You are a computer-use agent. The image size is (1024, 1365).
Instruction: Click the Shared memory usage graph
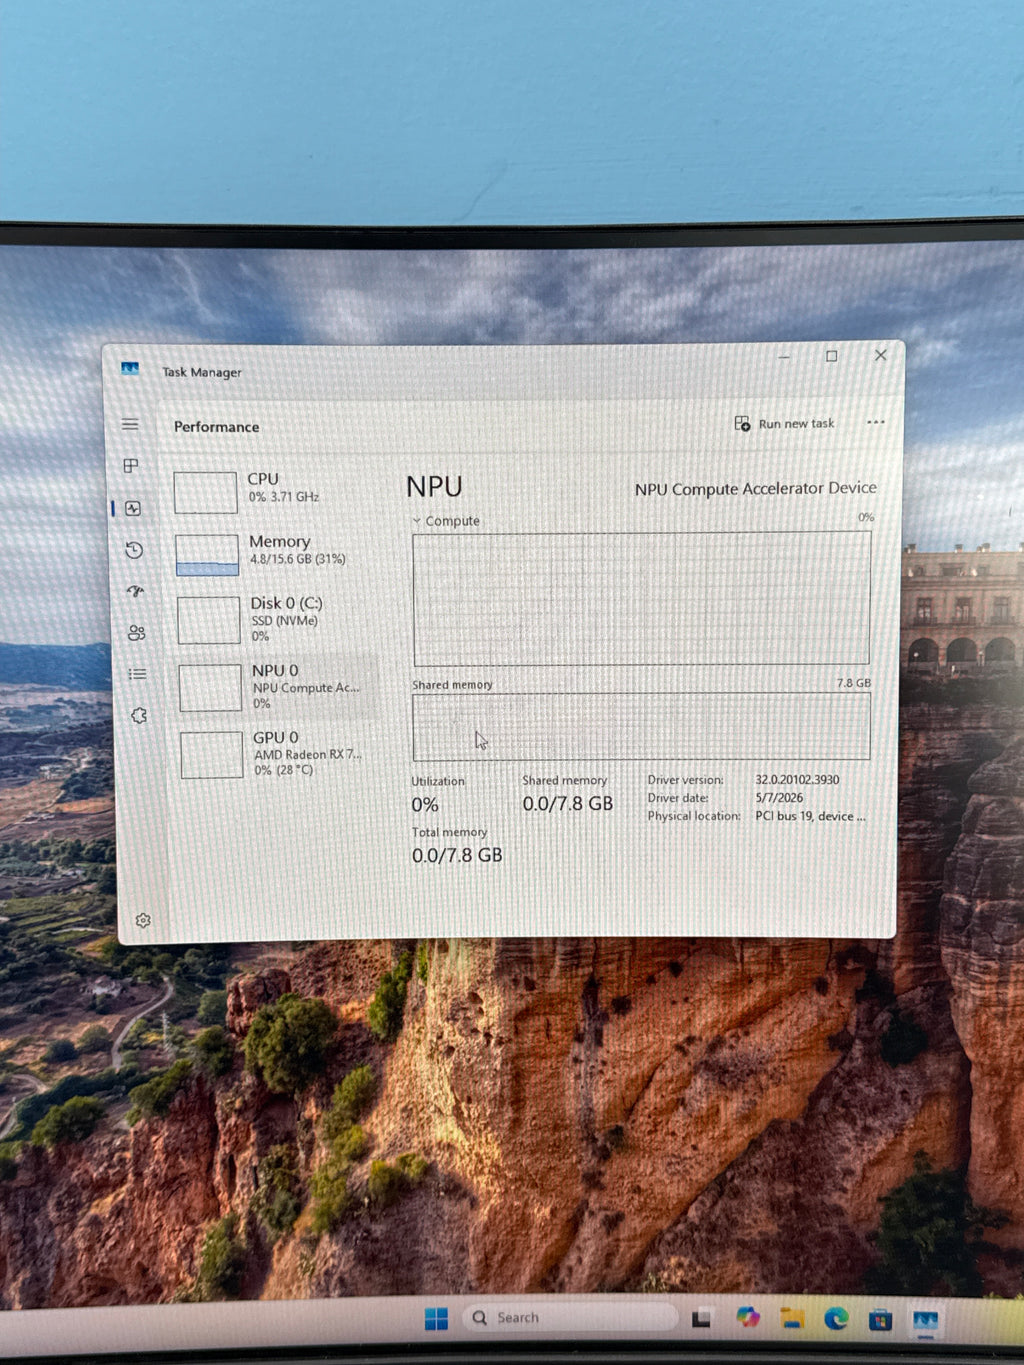click(x=641, y=727)
